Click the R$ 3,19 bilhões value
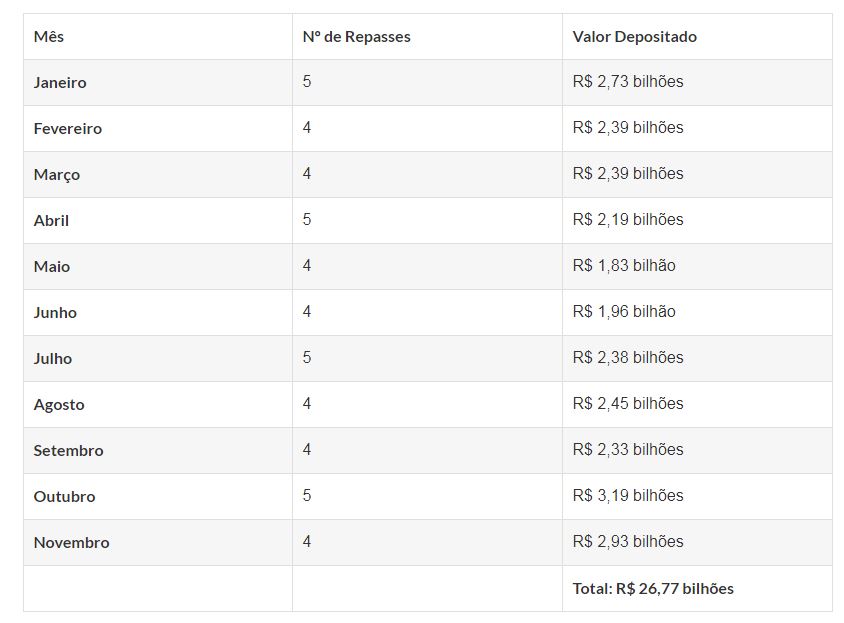The height and width of the screenshot is (623, 844). [628, 496]
